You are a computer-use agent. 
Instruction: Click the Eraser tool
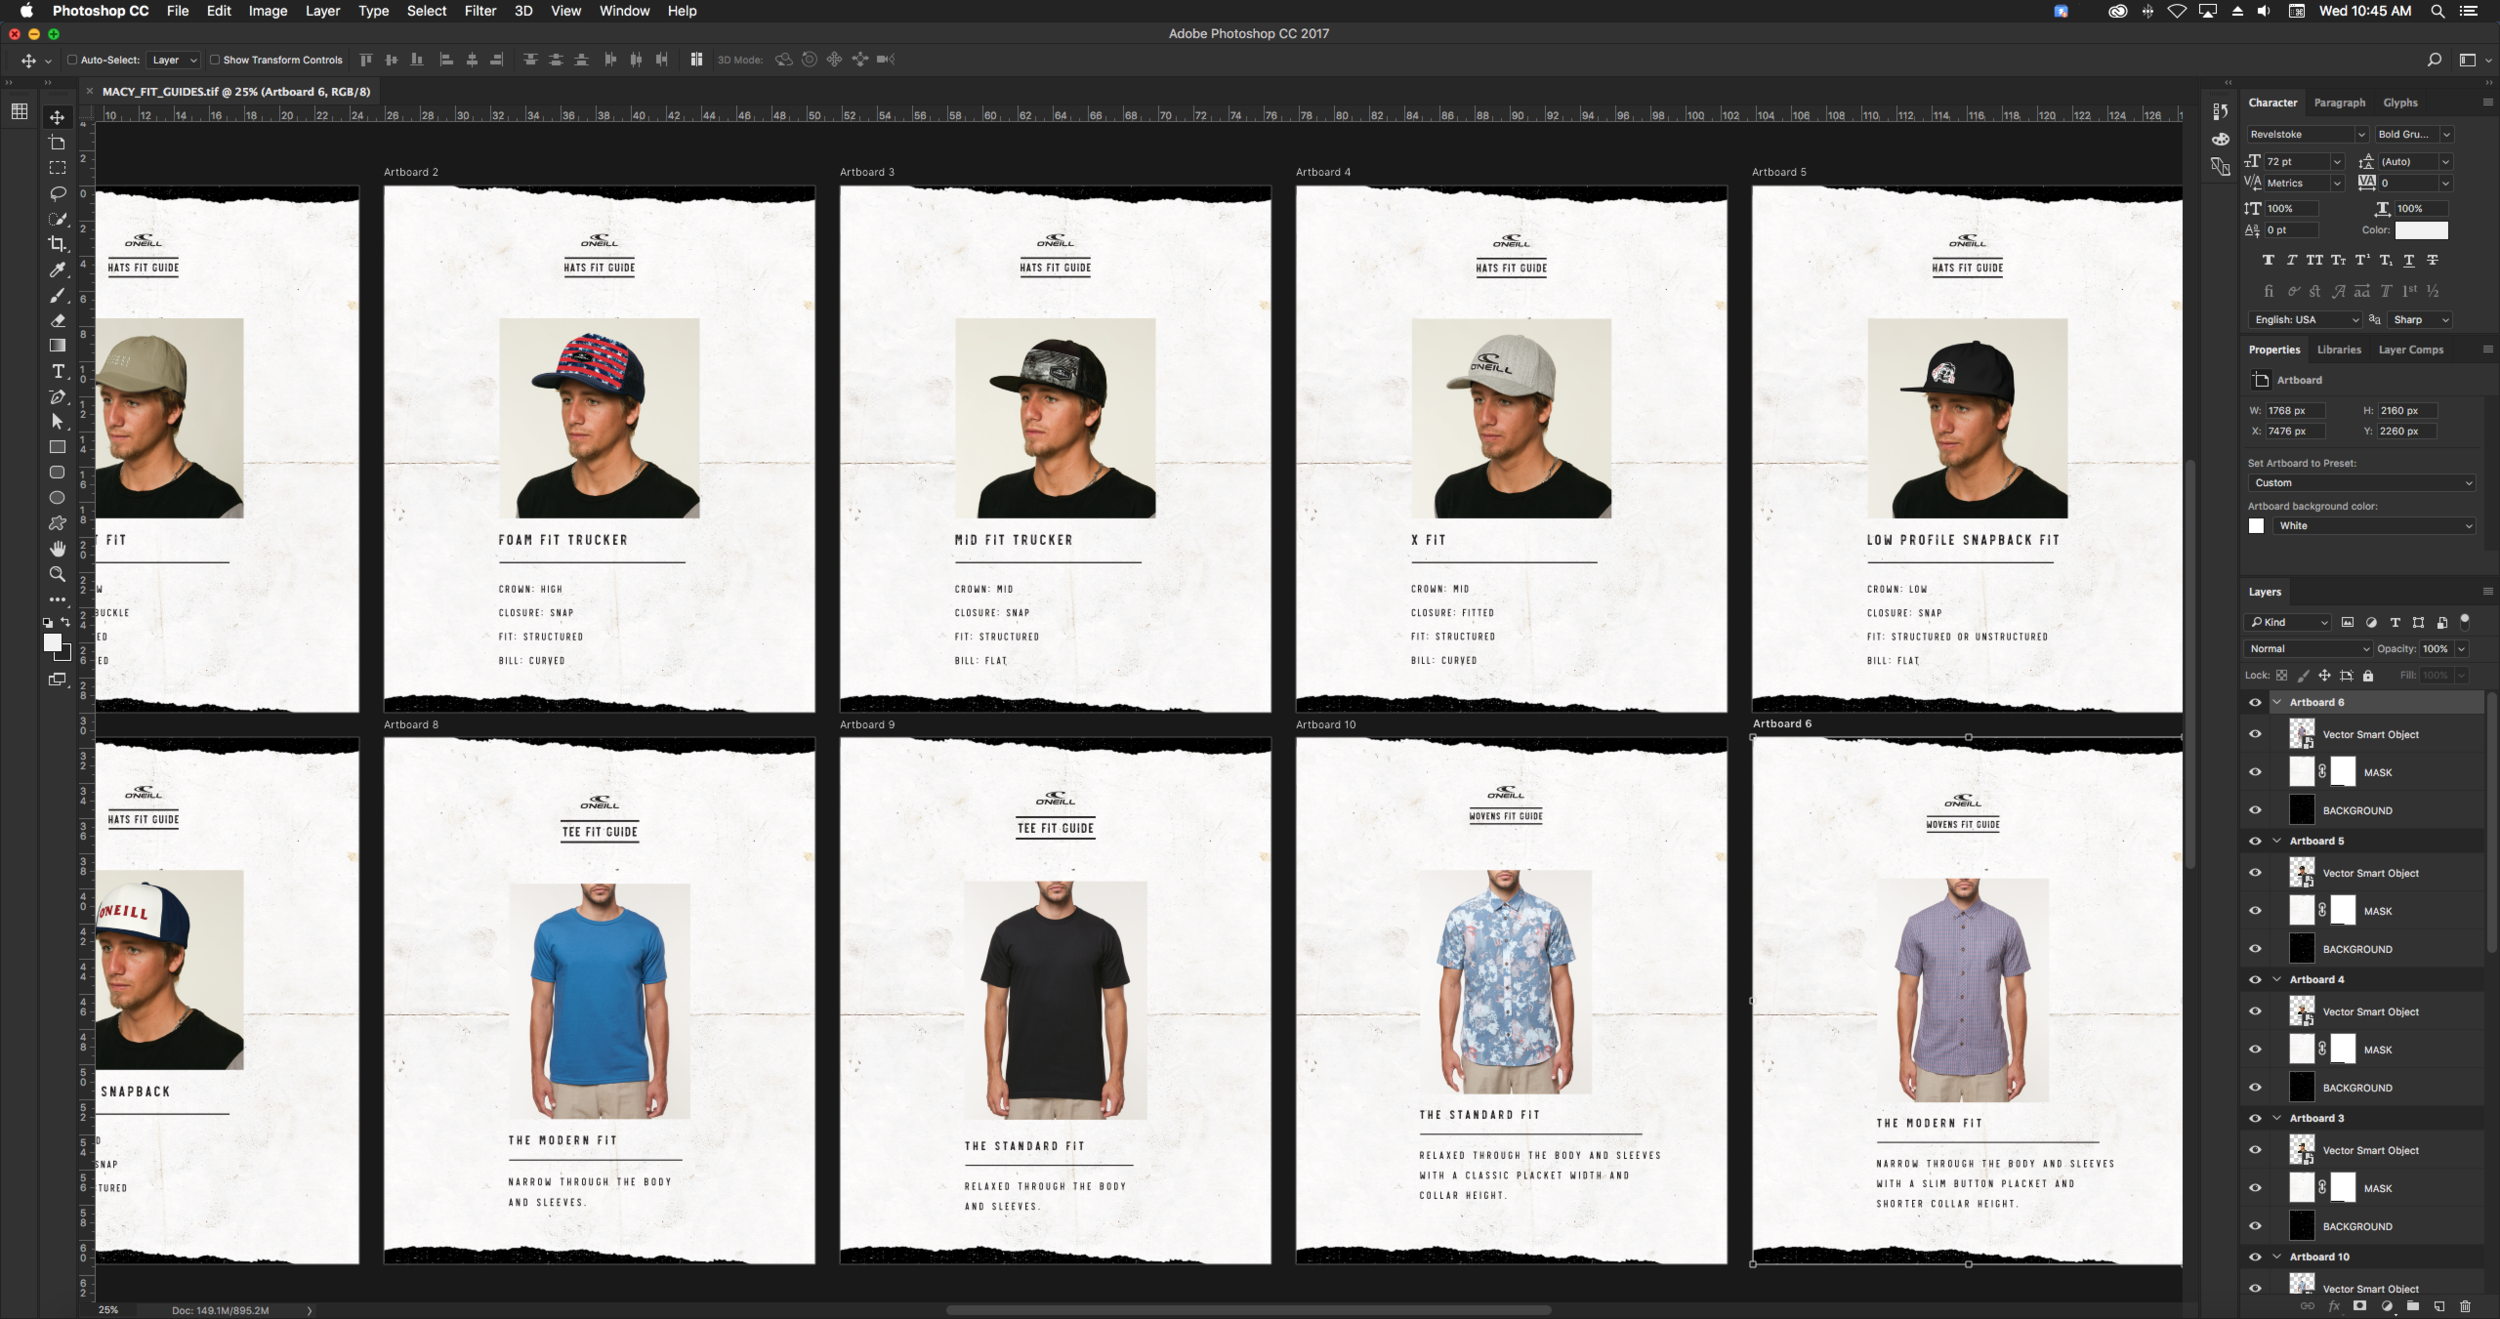pos(57,321)
